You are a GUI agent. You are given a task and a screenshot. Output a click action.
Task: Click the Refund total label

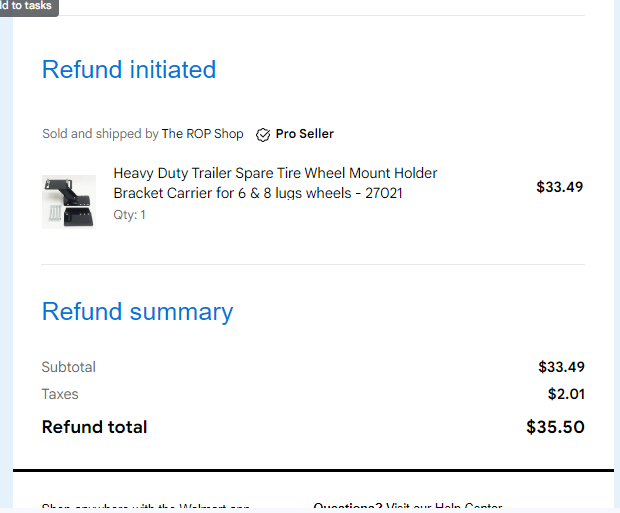[x=95, y=427]
